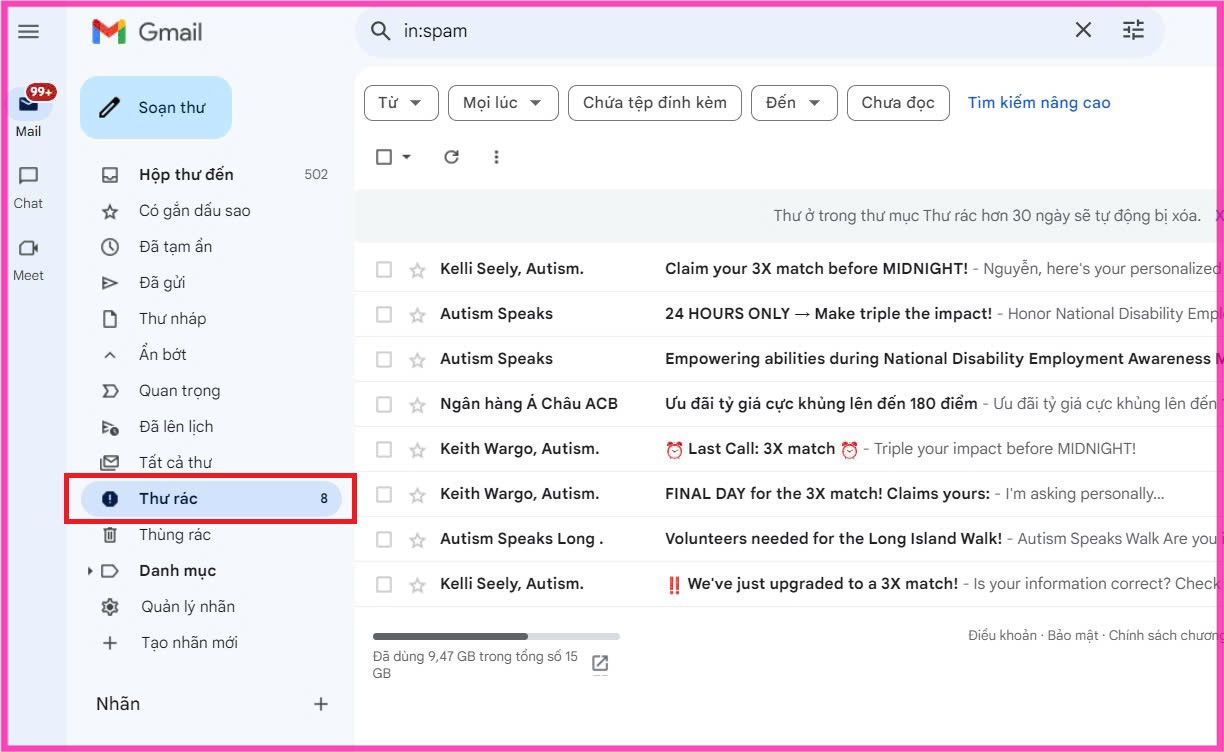Viewport: 1224px width, 752px height.
Task: Check the 'FINAL DAY for the 3X match' email
Action: 384,495
